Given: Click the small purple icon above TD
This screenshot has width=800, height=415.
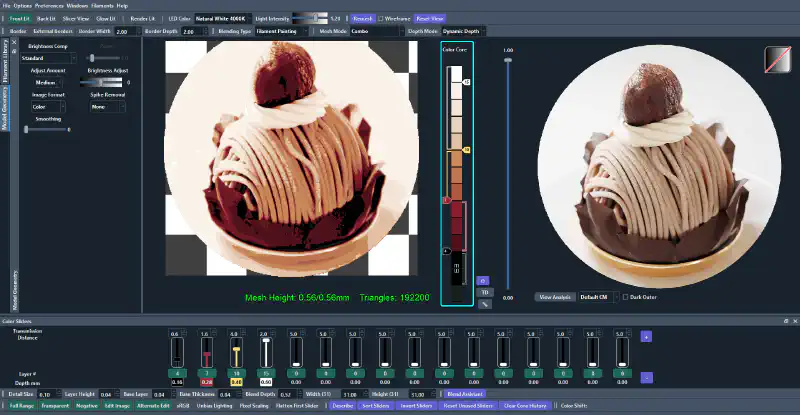Looking at the screenshot, I should pyautogui.click(x=484, y=281).
